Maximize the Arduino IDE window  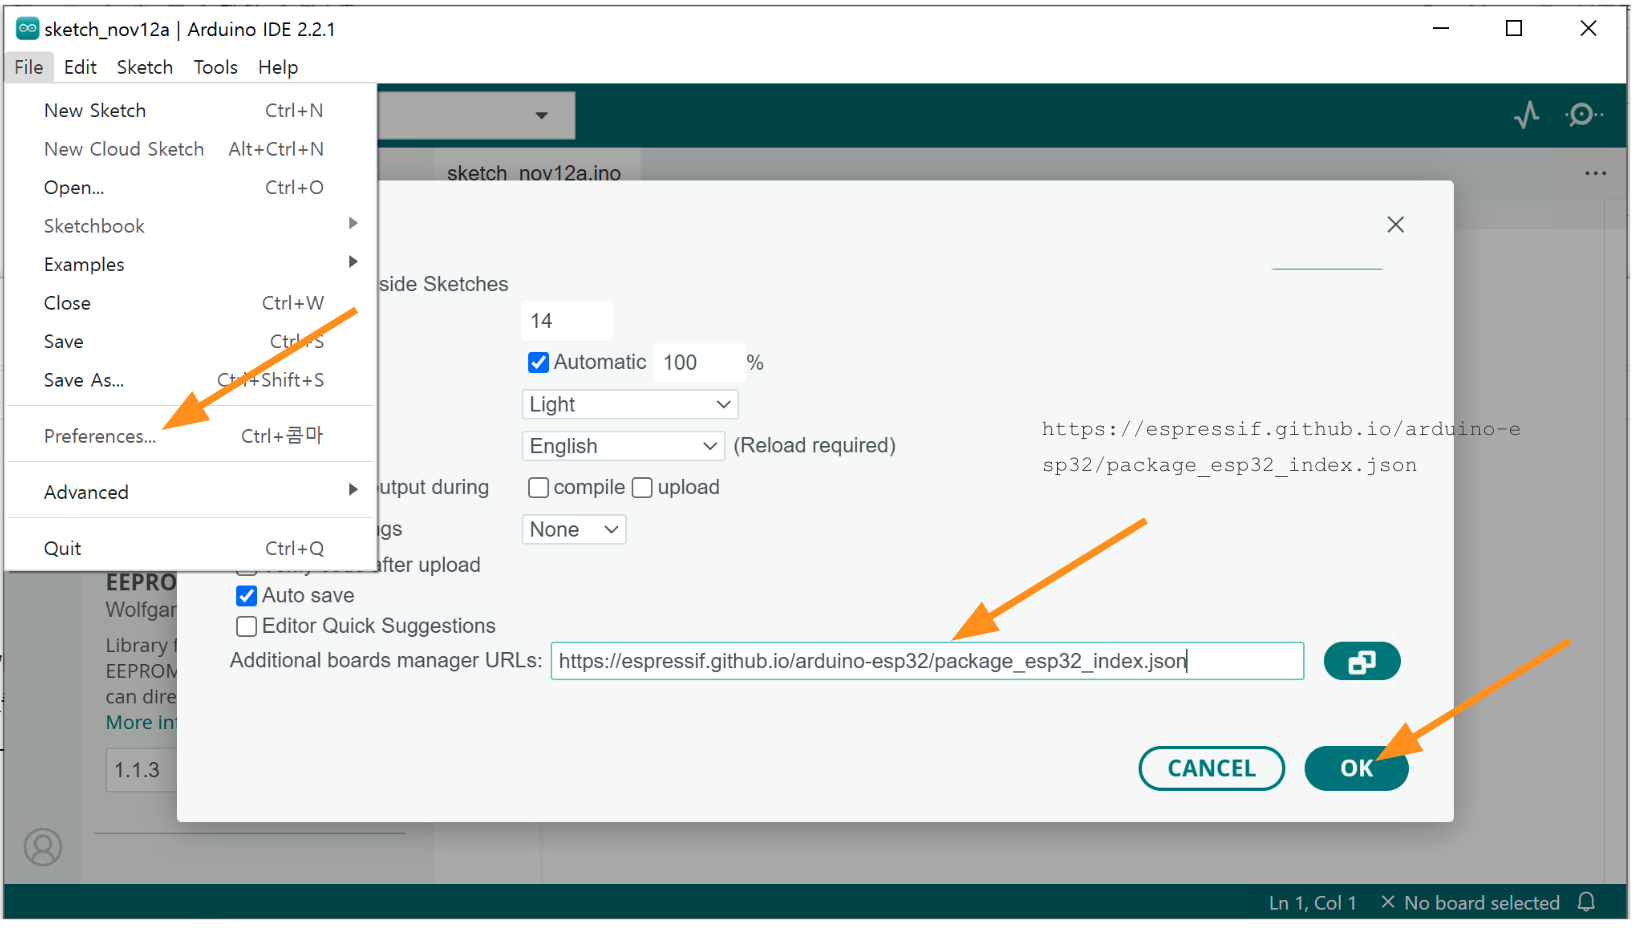coord(1514,28)
